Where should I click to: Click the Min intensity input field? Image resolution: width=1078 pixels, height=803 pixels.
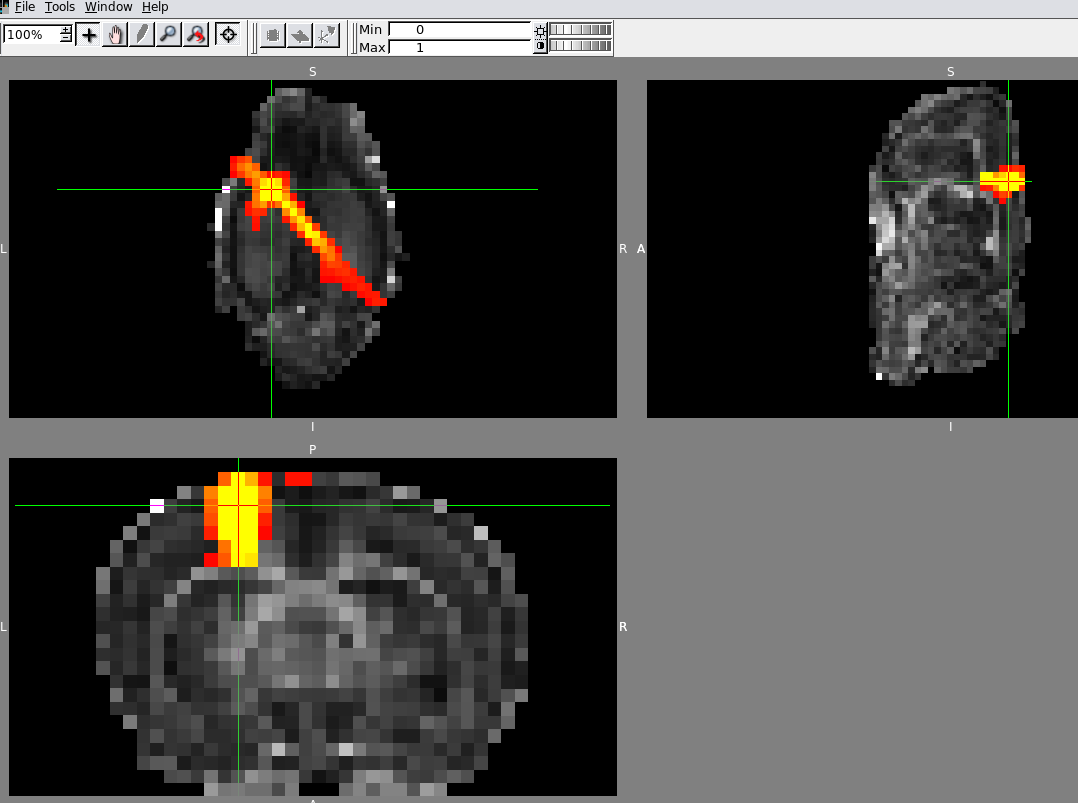tap(459, 30)
